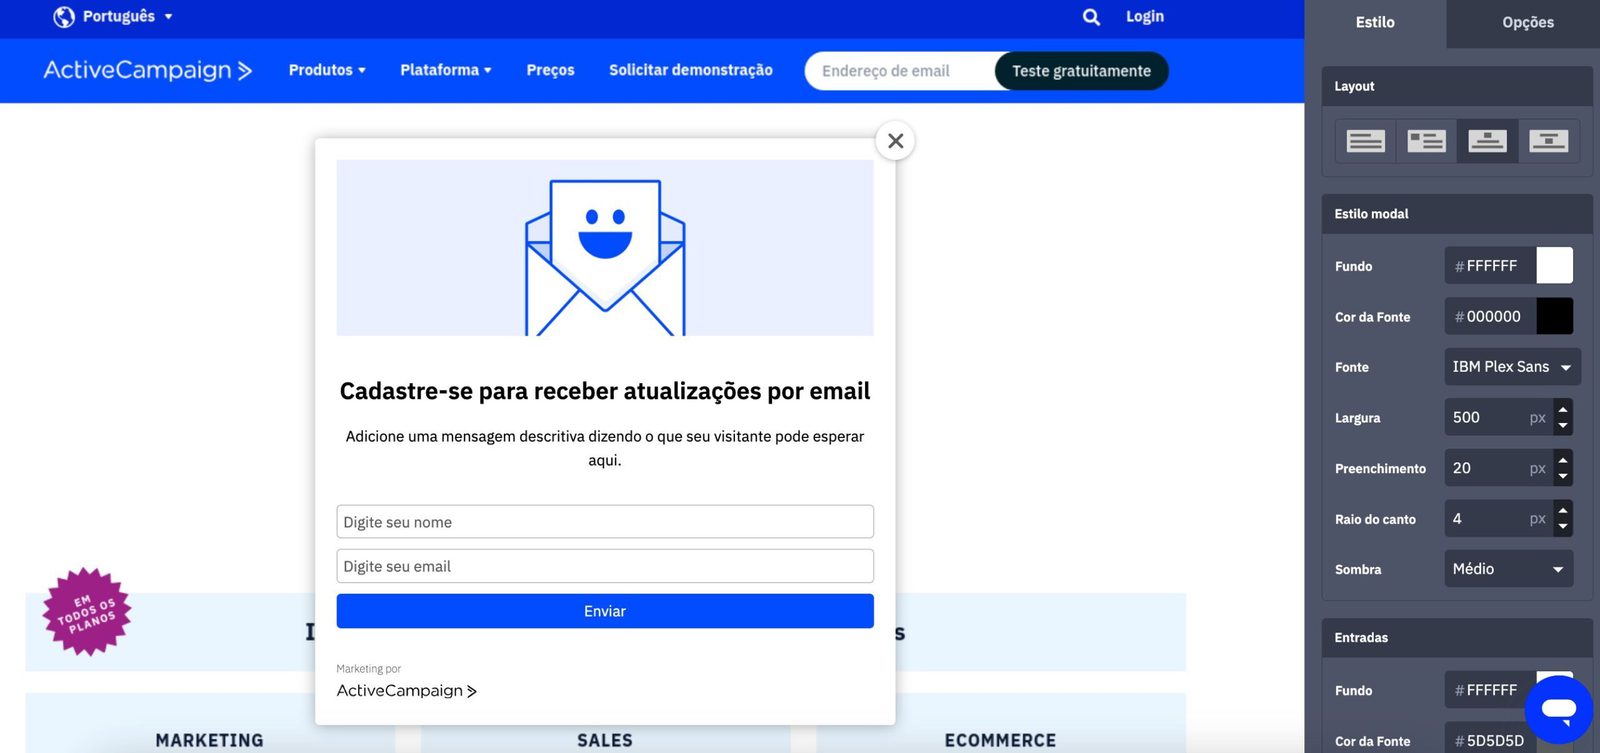
Task: Click the search magnifier icon
Action: coord(1091,17)
